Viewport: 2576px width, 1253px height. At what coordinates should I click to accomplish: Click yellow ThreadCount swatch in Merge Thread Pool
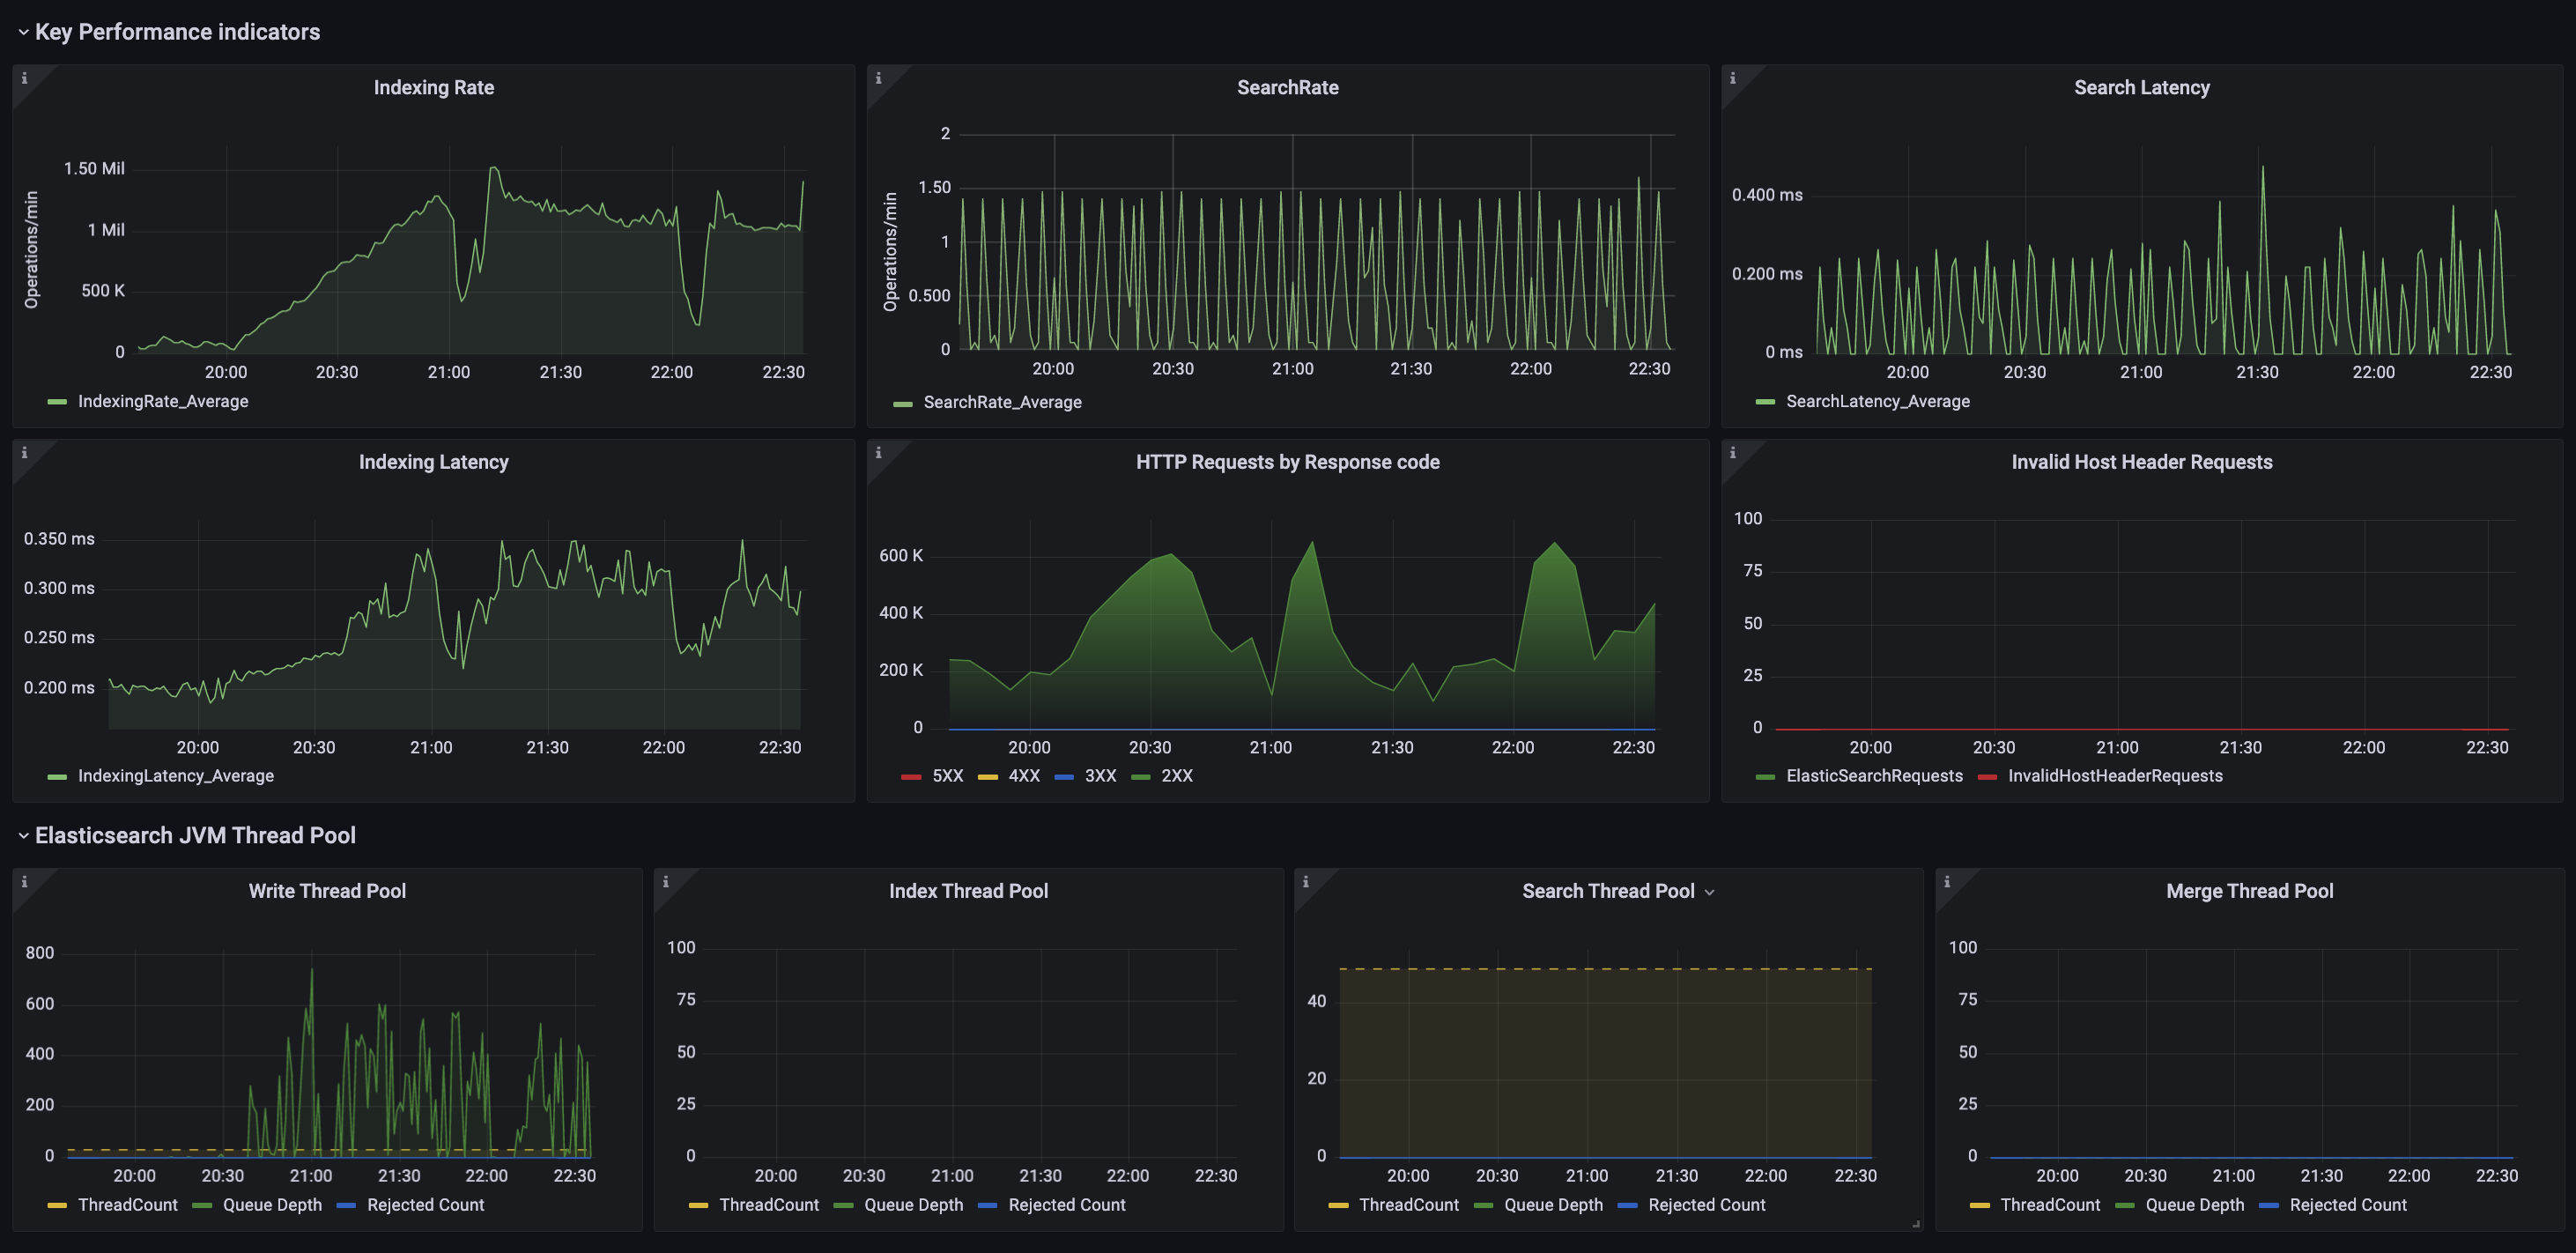[x=1979, y=1205]
